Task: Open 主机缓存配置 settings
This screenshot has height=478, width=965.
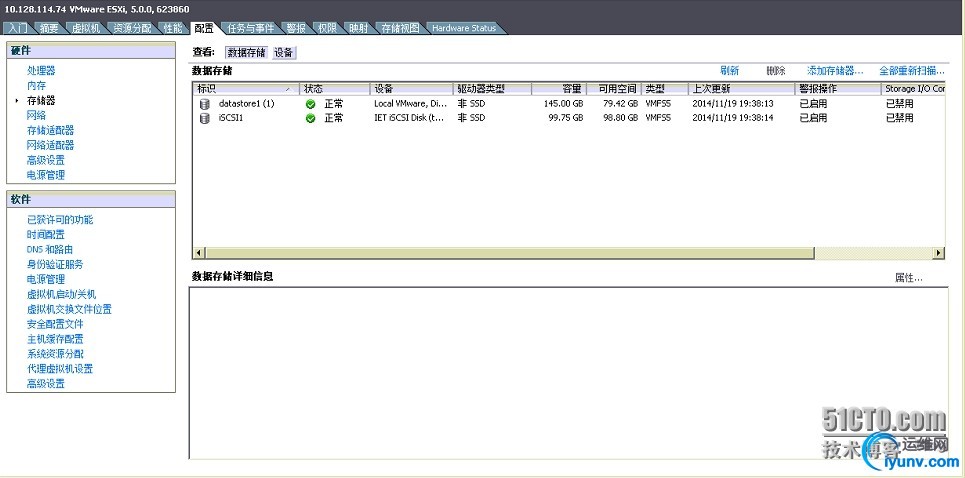Action: (x=55, y=339)
